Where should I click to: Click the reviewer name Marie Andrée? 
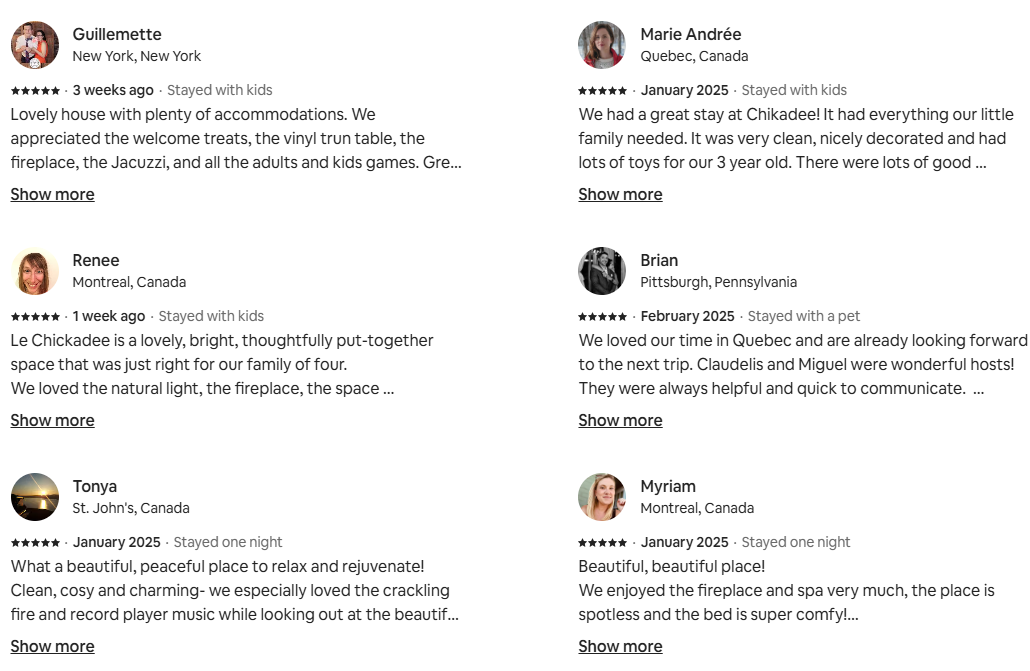[690, 34]
